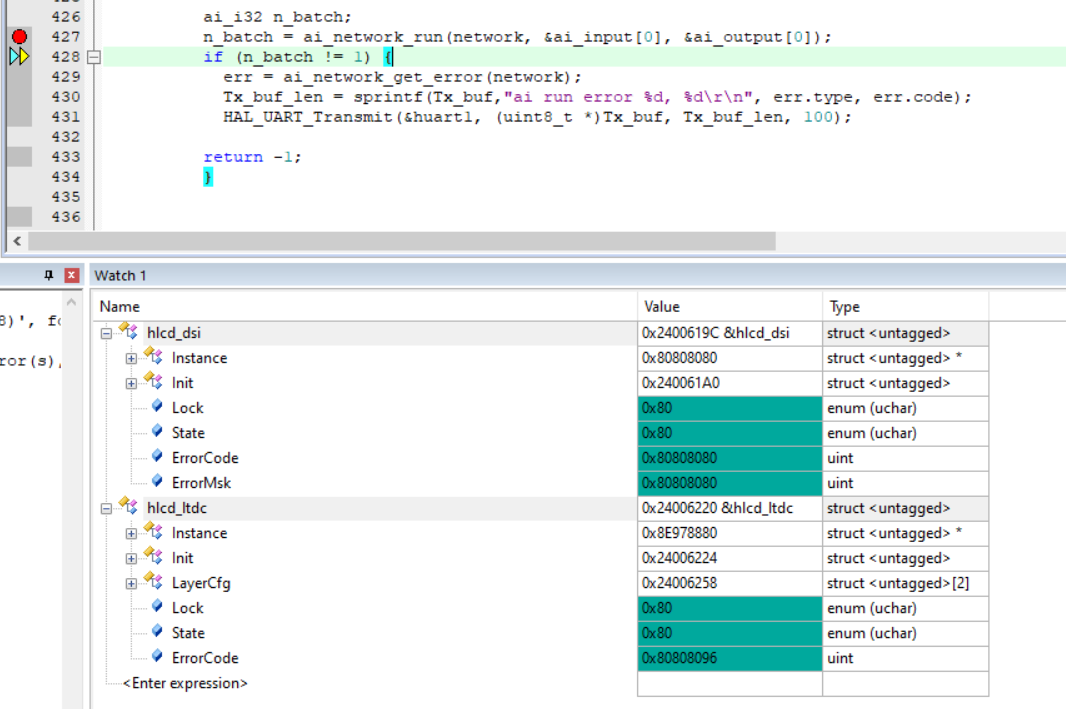Click the red breakpoint on line 427
The height and width of the screenshot is (709, 1066).
click(18, 36)
